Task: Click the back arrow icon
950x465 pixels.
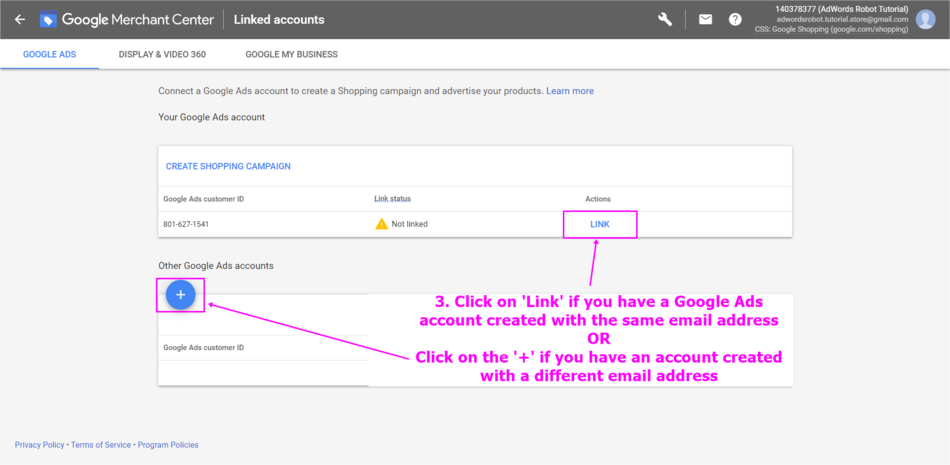Action: pos(20,19)
